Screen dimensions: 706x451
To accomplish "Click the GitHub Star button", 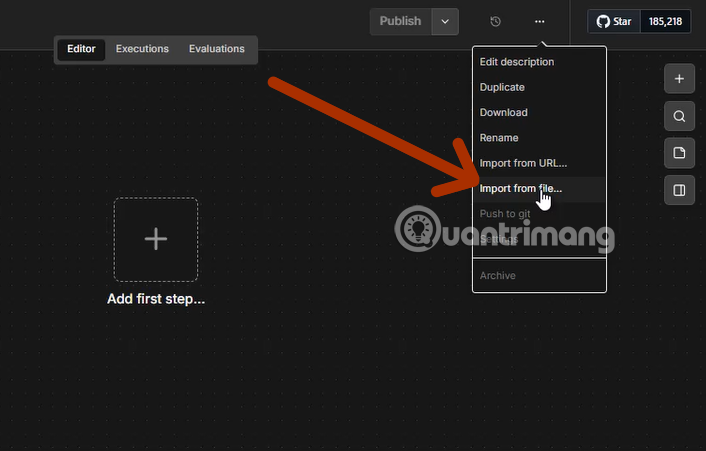I will (614, 21).
